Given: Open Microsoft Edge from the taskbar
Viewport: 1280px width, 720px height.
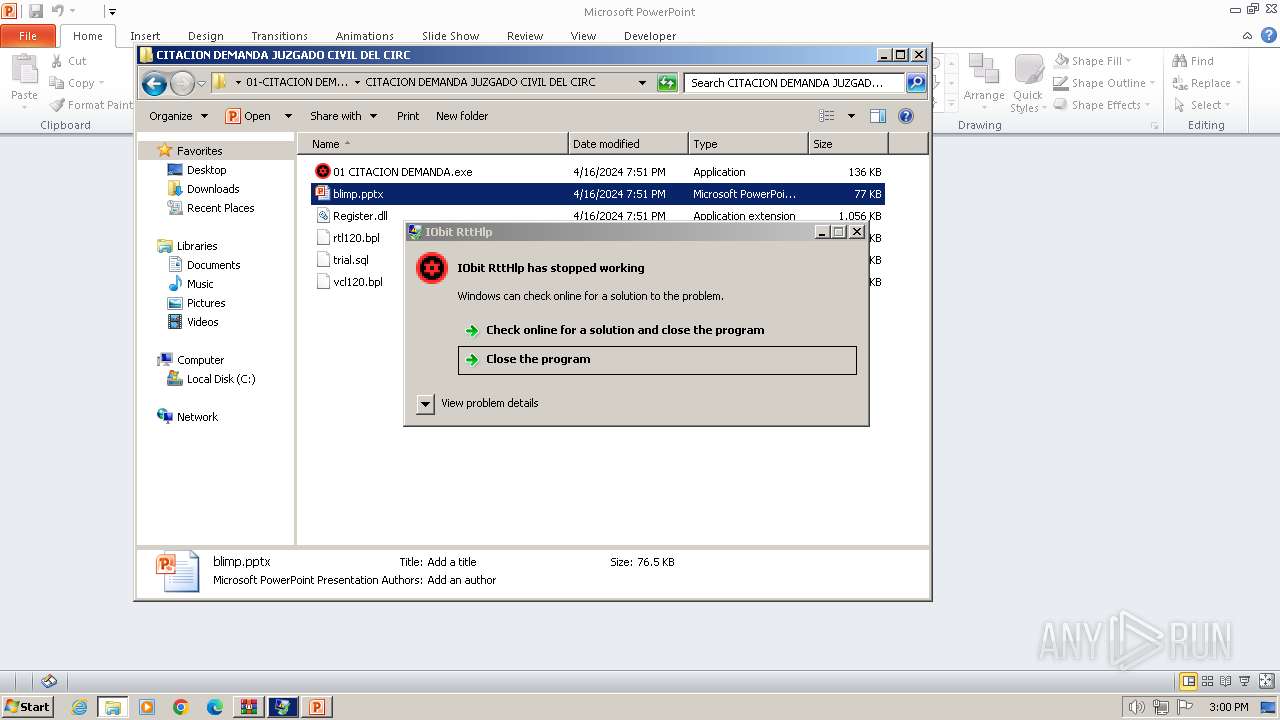Looking at the screenshot, I should (215, 707).
